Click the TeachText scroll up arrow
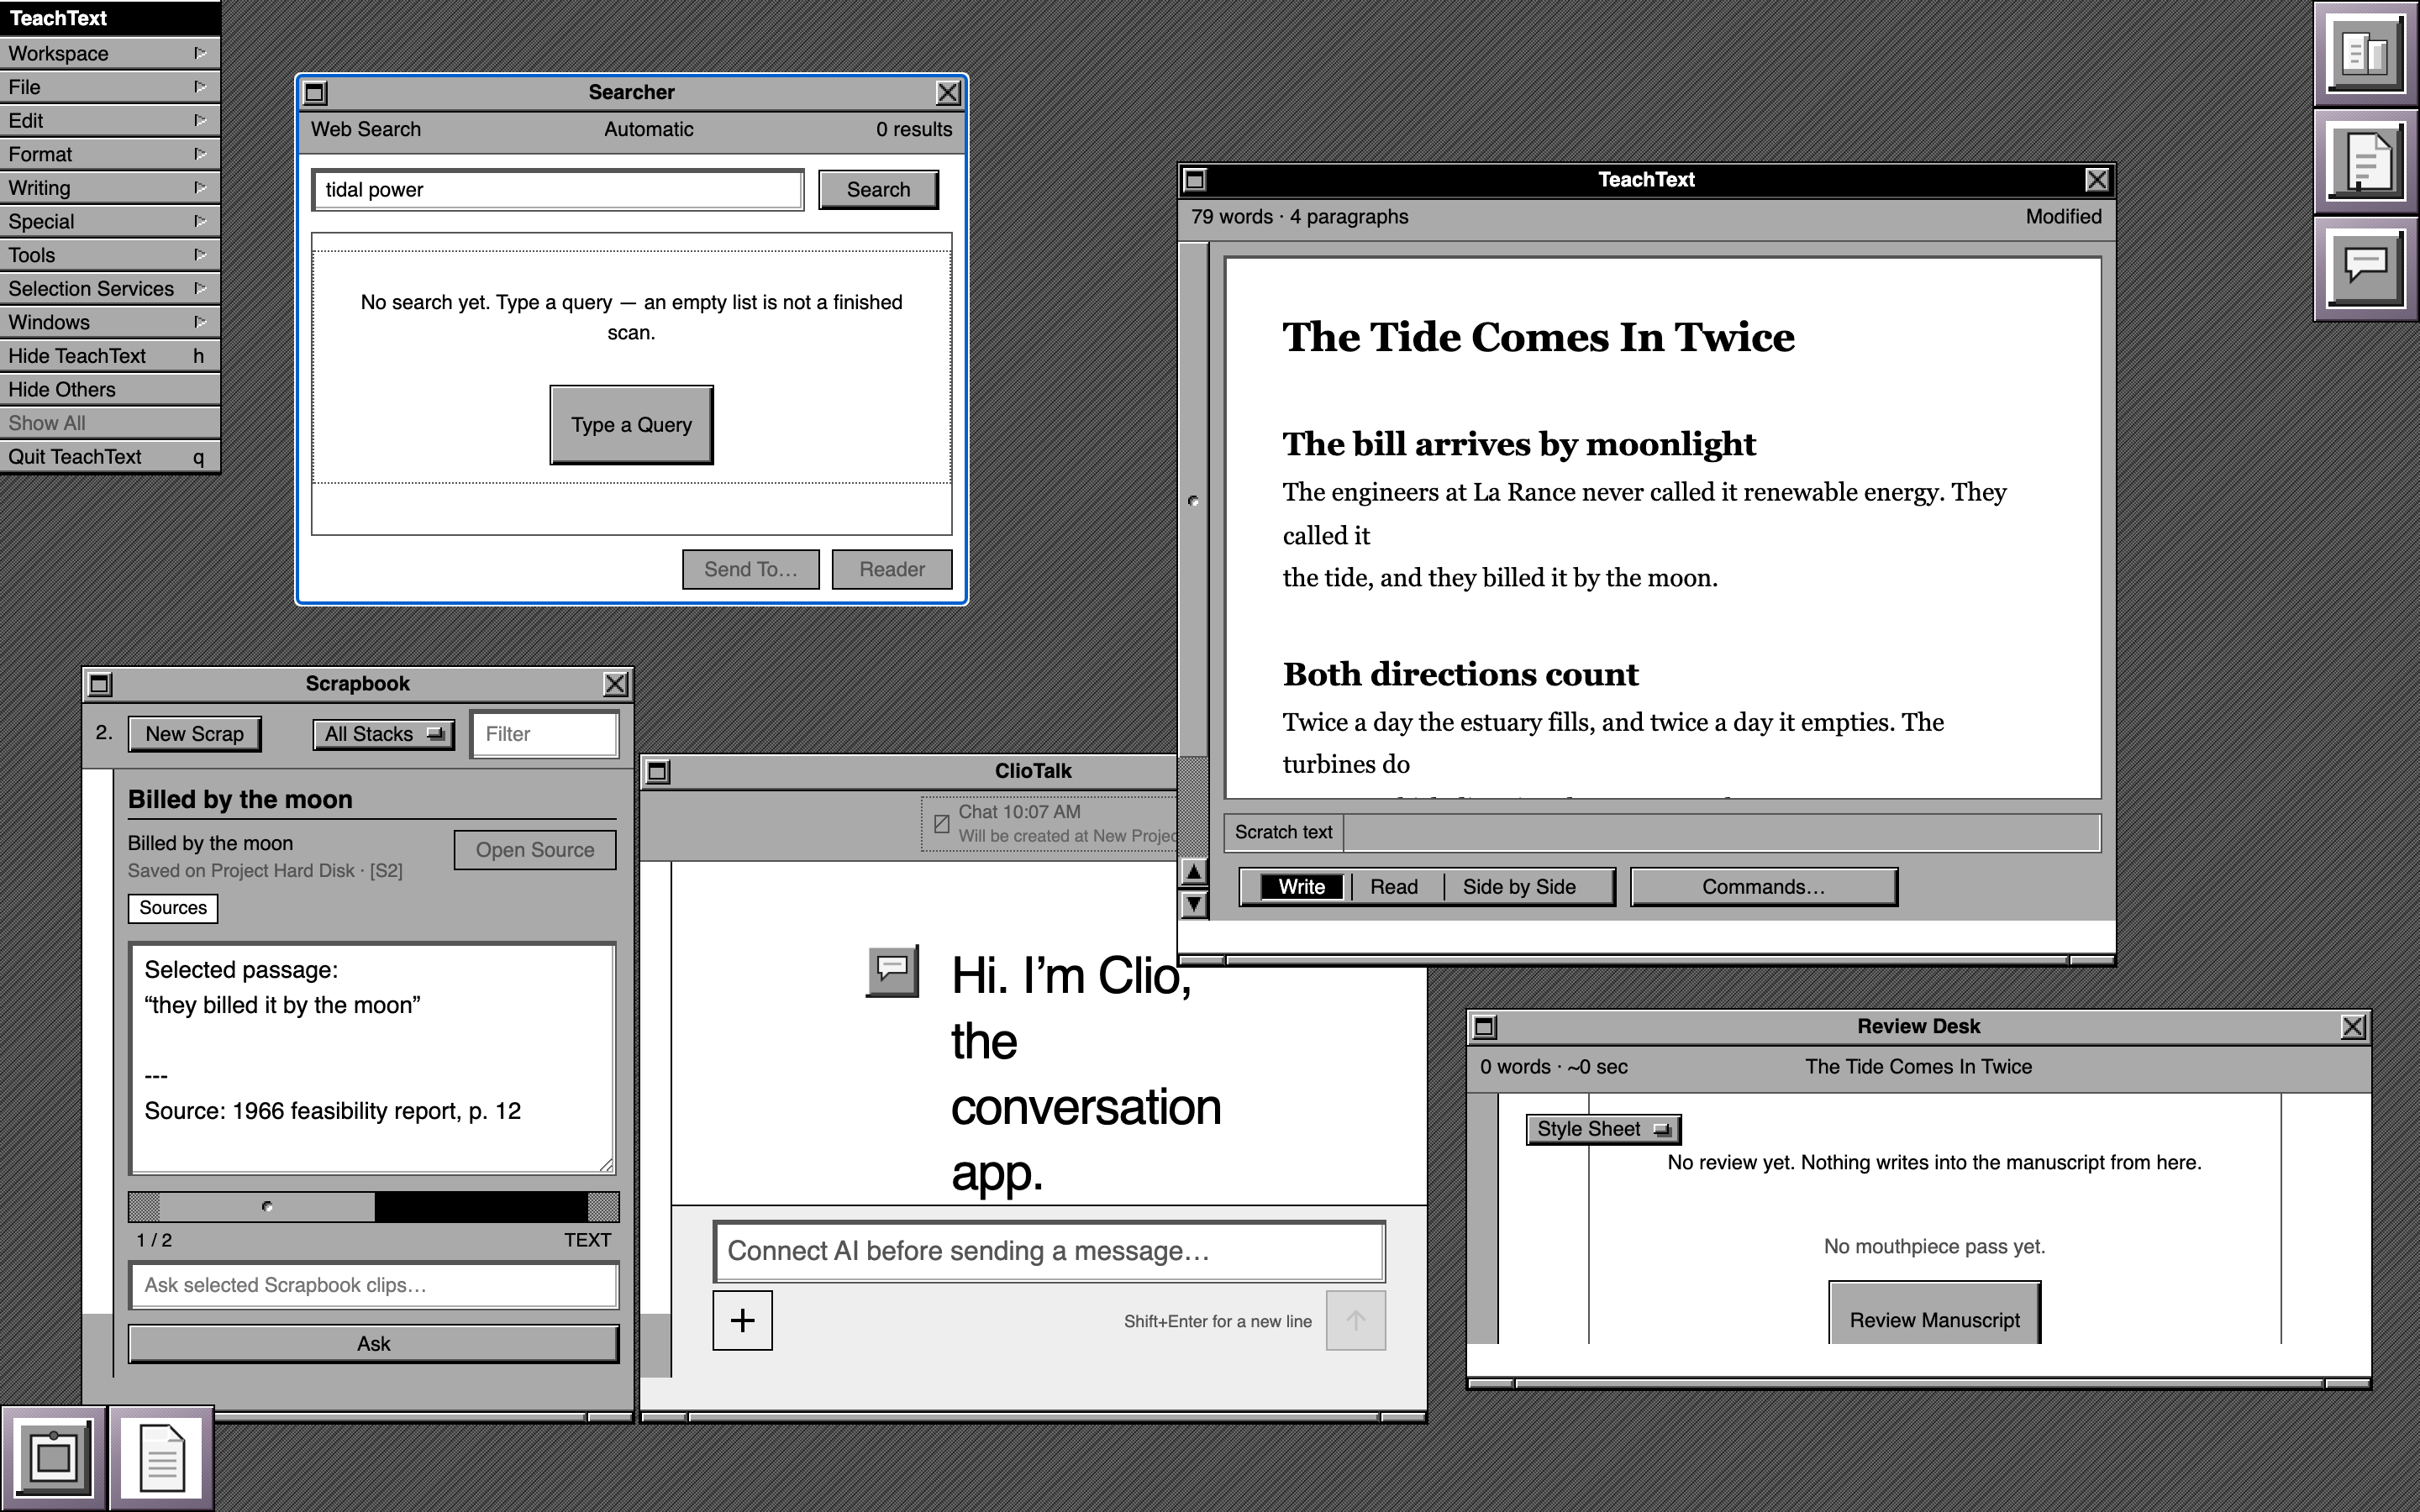This screenshot has width=2420, height=1512. (x=1194, y=872)
